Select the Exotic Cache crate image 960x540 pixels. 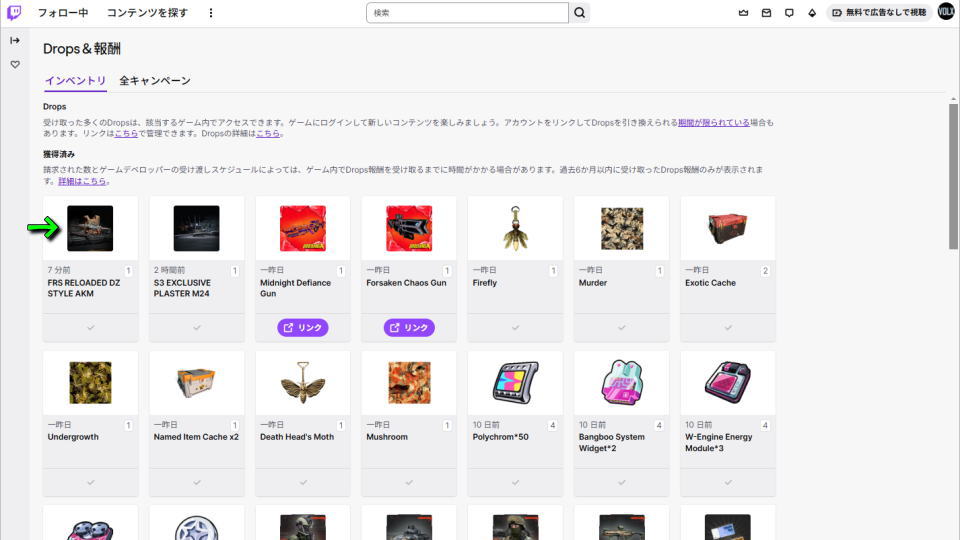(x=727, y=228)
